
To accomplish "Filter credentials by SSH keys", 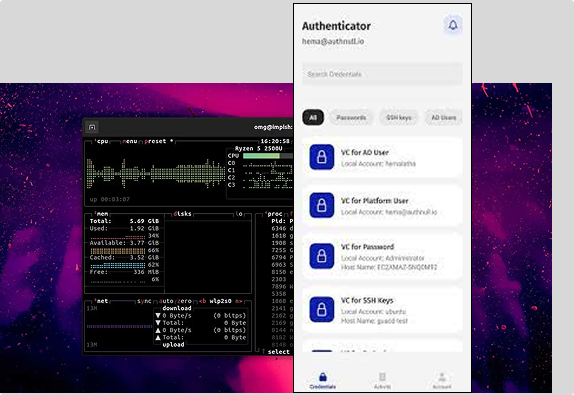I will [399, 118].
